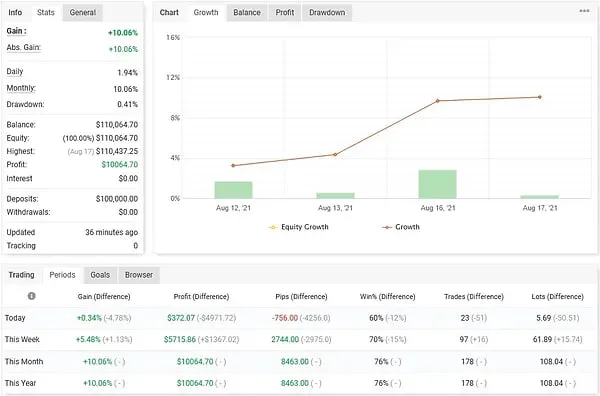Open the Browser tab
Viewport: 600px width, 396px height.
click(x=139, y=275)
